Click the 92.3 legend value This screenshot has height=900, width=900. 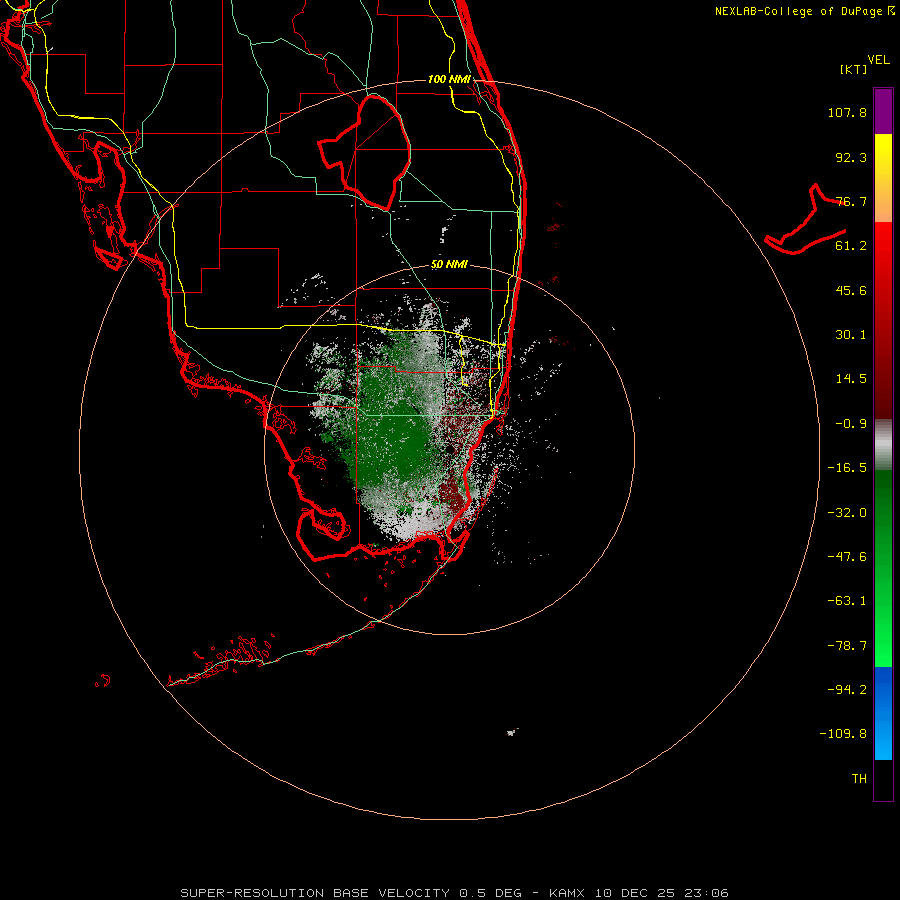(851, 157)
